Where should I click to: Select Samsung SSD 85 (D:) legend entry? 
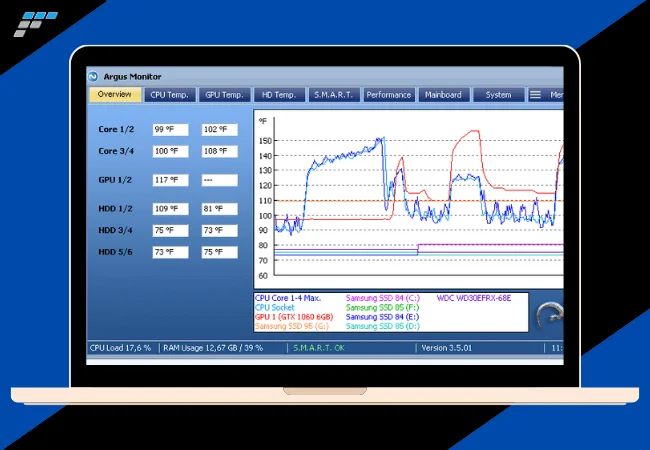click(x=383, y=326)
